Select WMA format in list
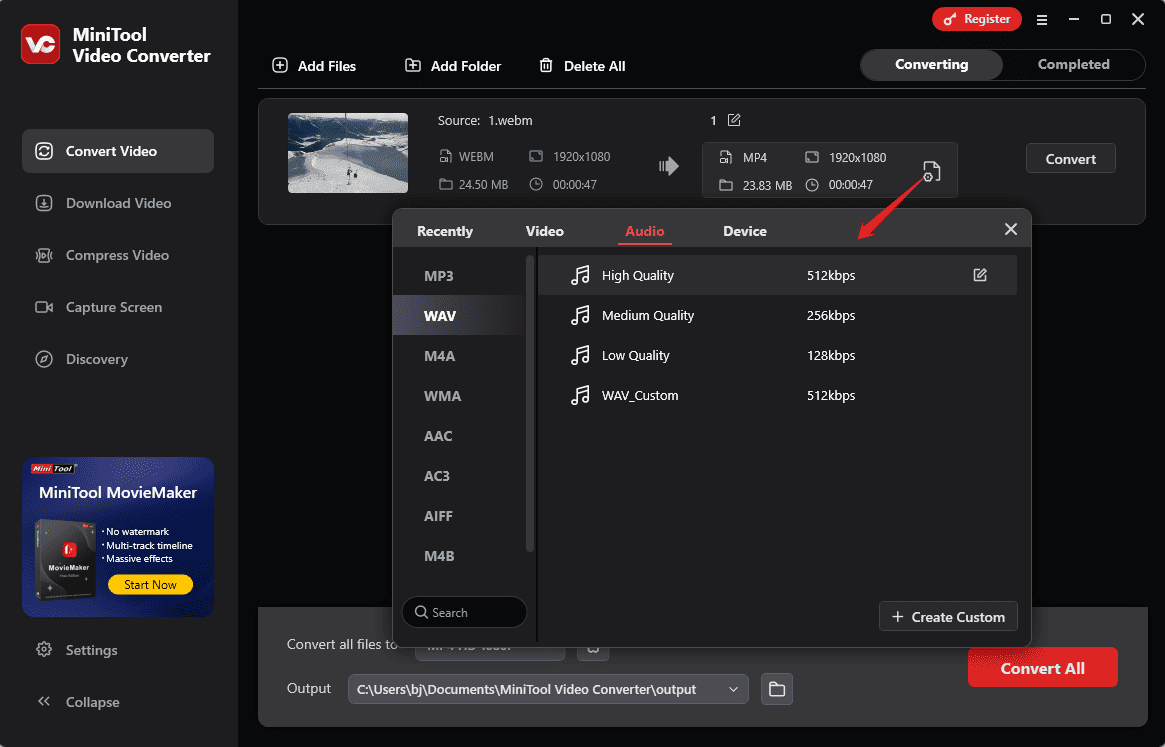This screenshot has width=1165, height=747. click(458, 396)
